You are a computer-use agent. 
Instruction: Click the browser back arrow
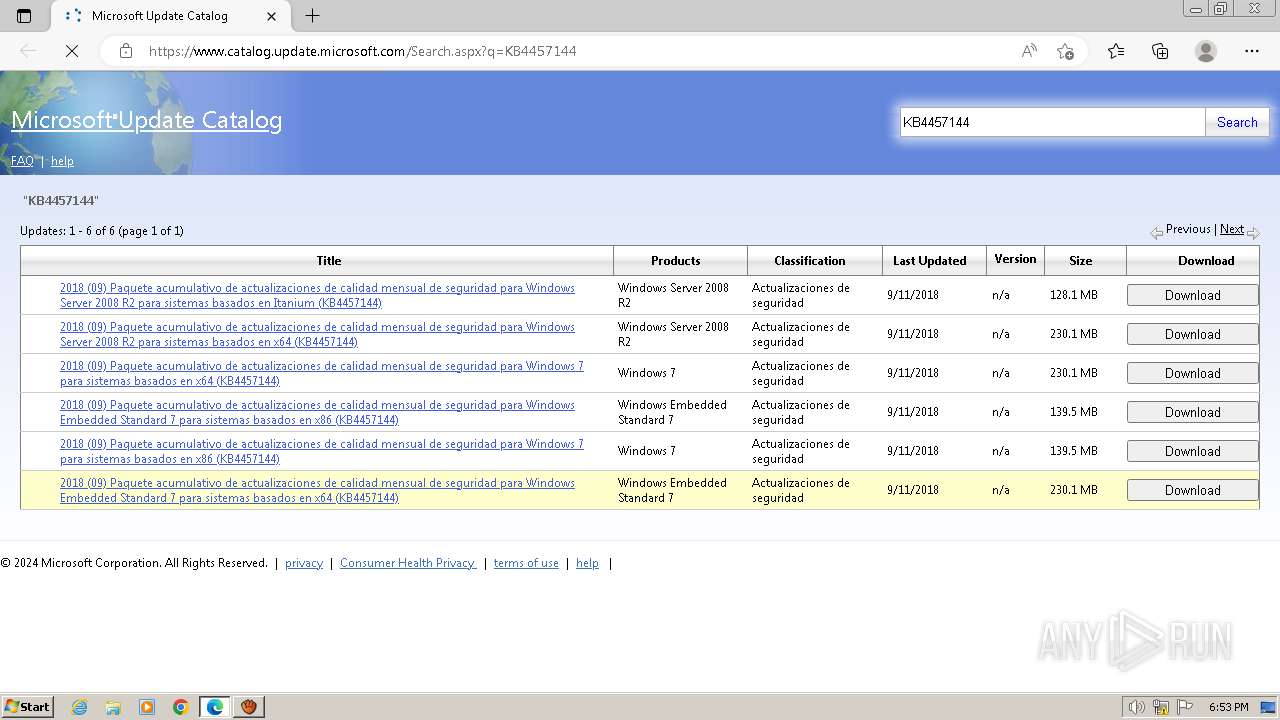28,51
